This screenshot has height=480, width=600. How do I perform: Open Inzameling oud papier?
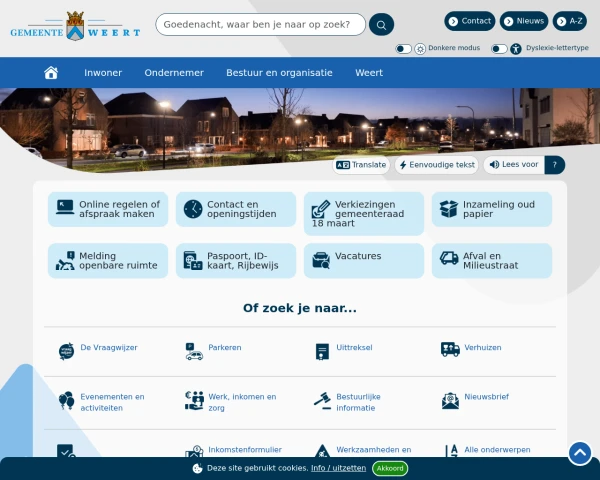492,209
